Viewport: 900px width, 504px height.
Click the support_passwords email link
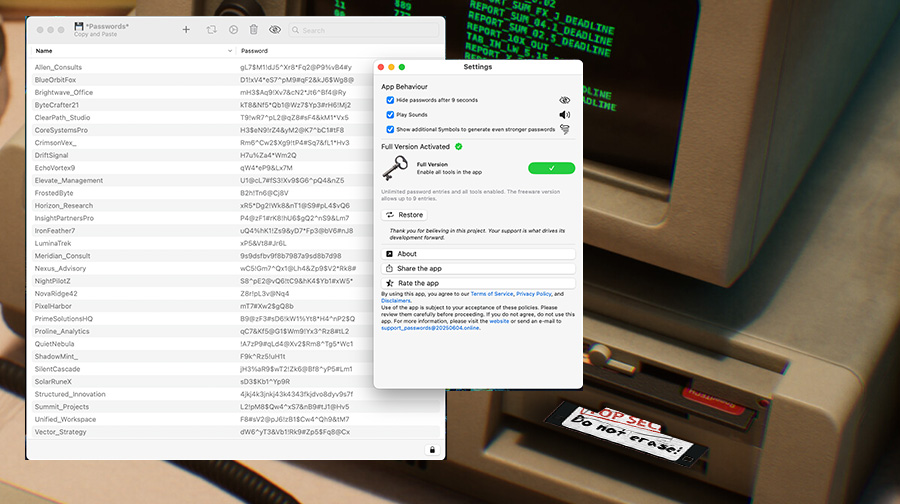pos(430,328)
